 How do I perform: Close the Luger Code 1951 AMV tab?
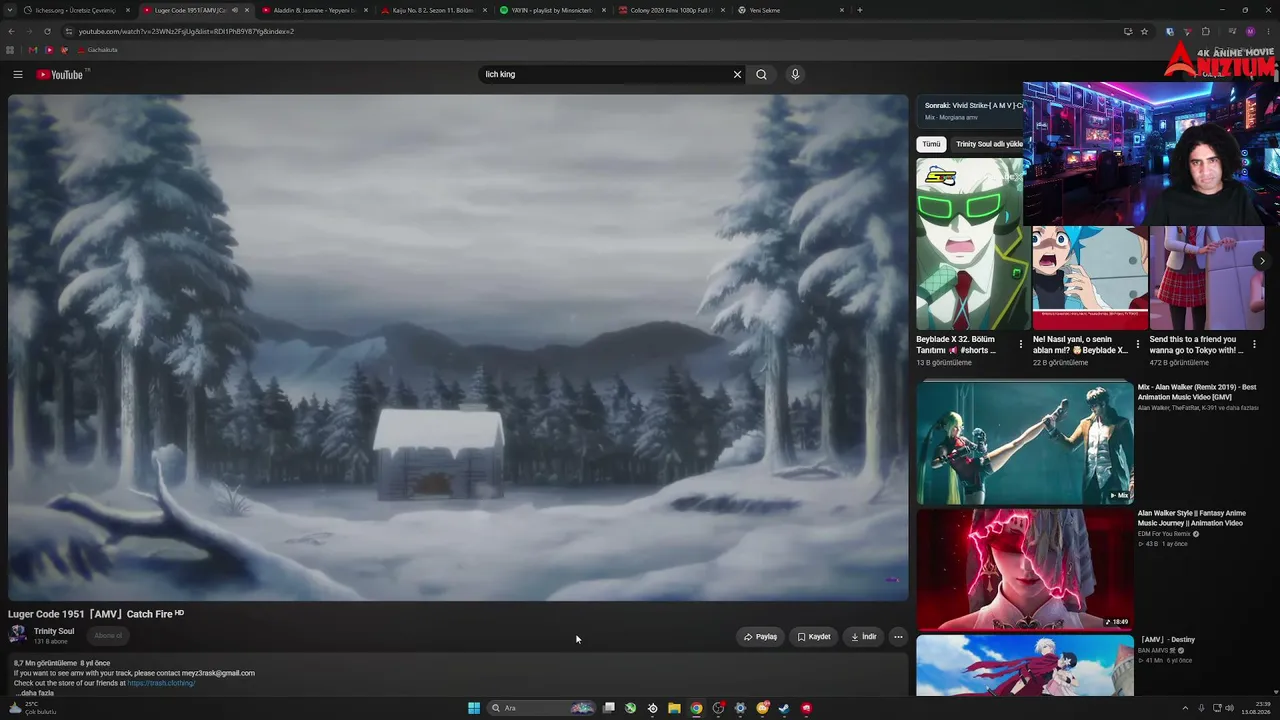247,10
